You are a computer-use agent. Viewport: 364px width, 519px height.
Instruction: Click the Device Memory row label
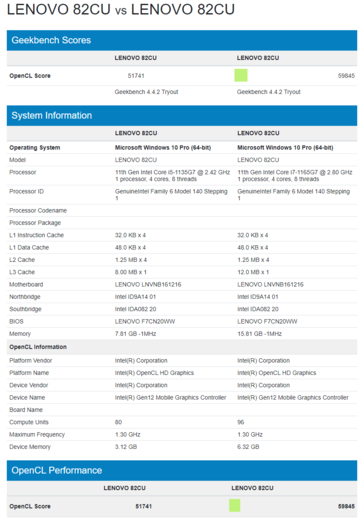[x=30, y=447]
